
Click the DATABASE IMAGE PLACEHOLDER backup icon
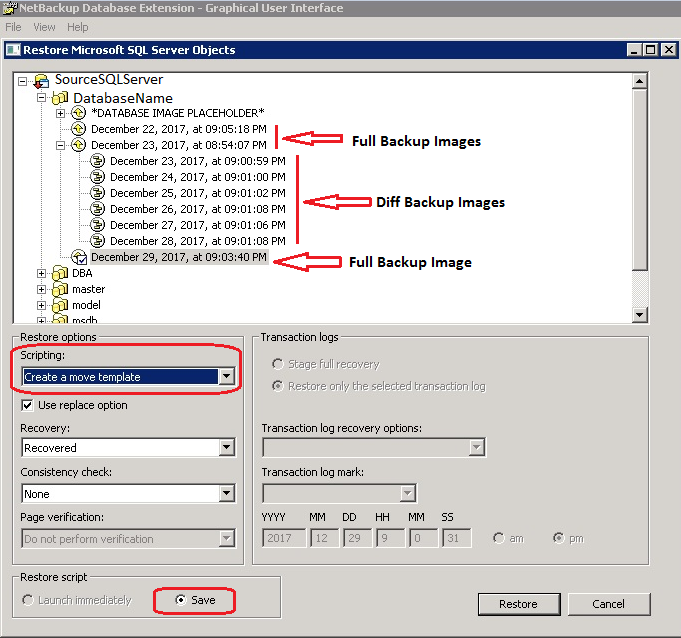click(x=79, y=113)
